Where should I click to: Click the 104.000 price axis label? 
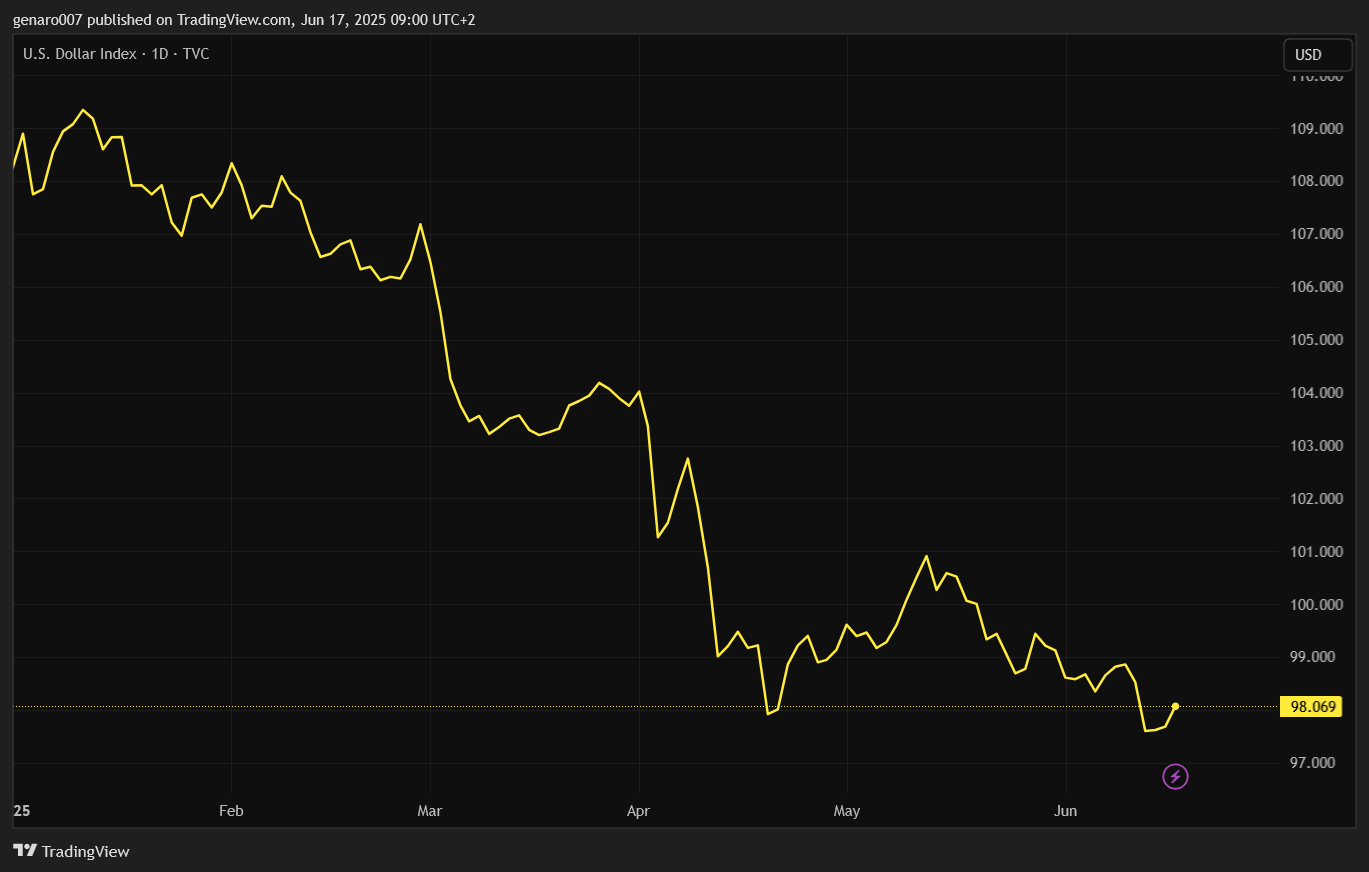[1316, 393]
